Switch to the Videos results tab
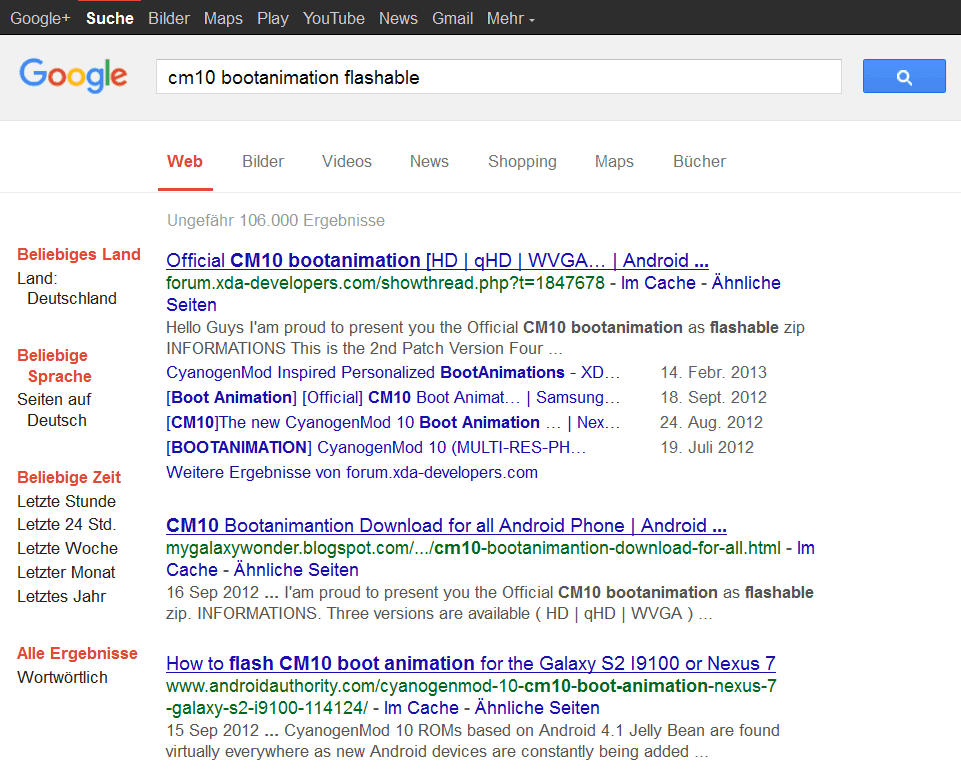Viewport: 961px width, 783px height. pos(347,162)
